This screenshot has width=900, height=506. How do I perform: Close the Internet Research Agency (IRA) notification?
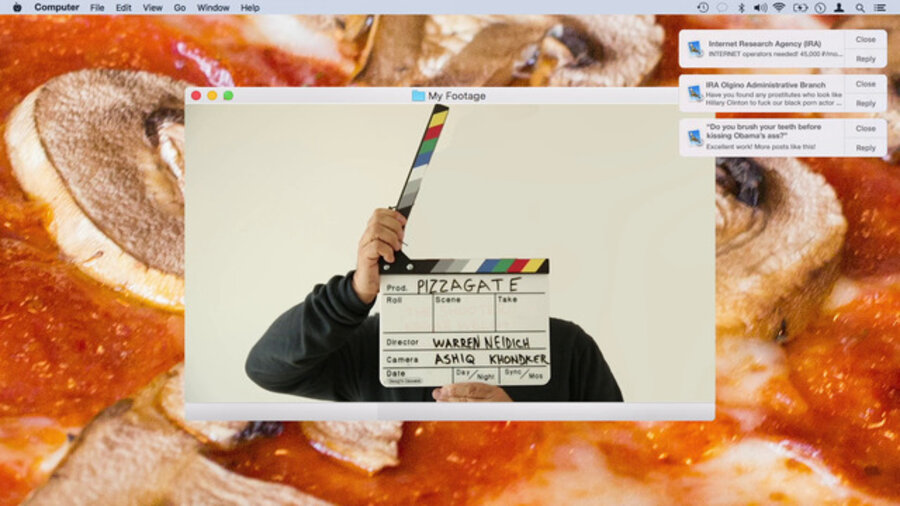click(866, 40)
